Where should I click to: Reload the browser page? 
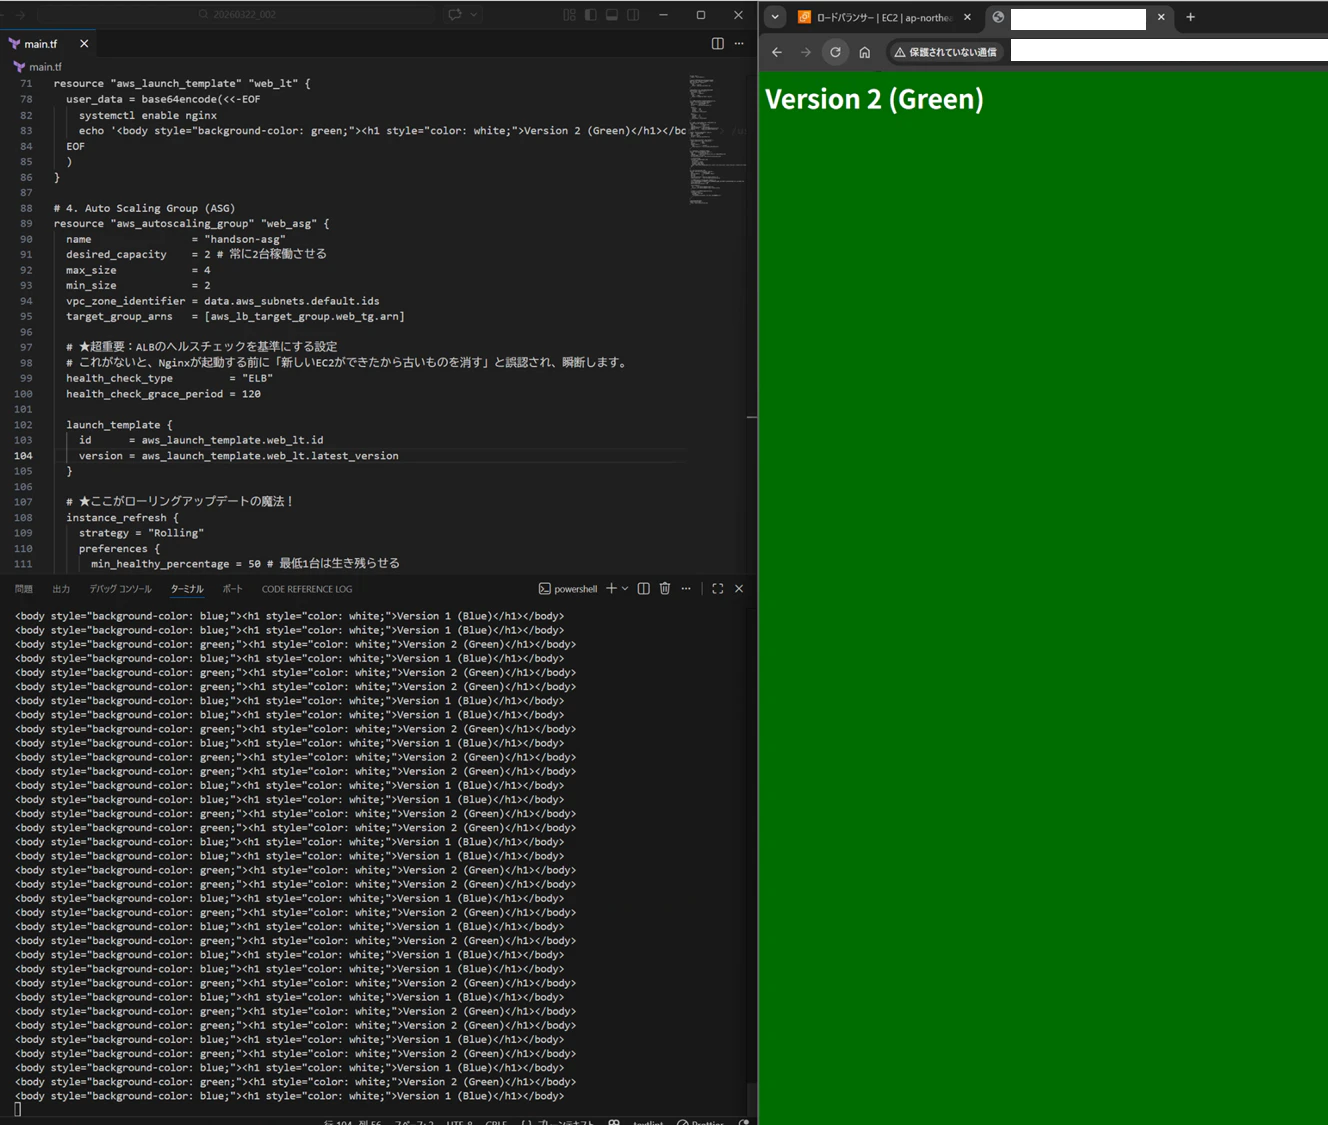835,52
